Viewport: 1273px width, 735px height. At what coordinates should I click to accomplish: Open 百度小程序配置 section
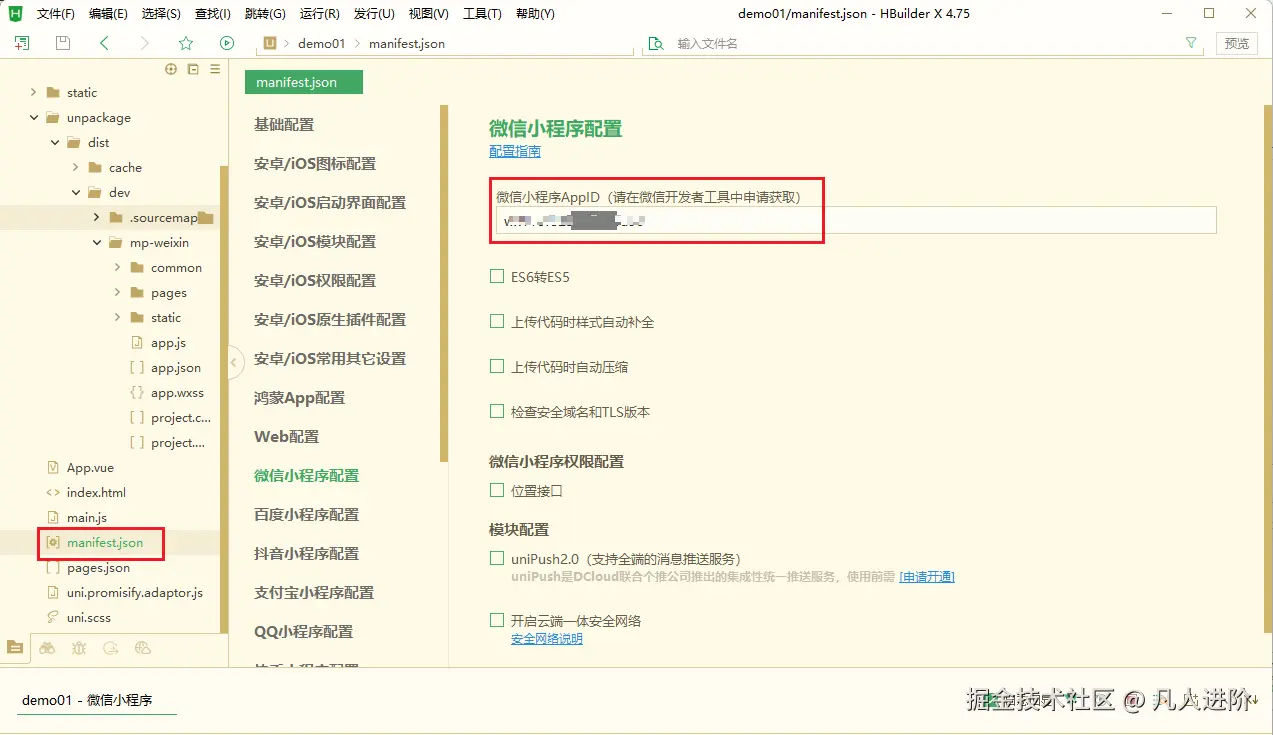tap(306, 515)
